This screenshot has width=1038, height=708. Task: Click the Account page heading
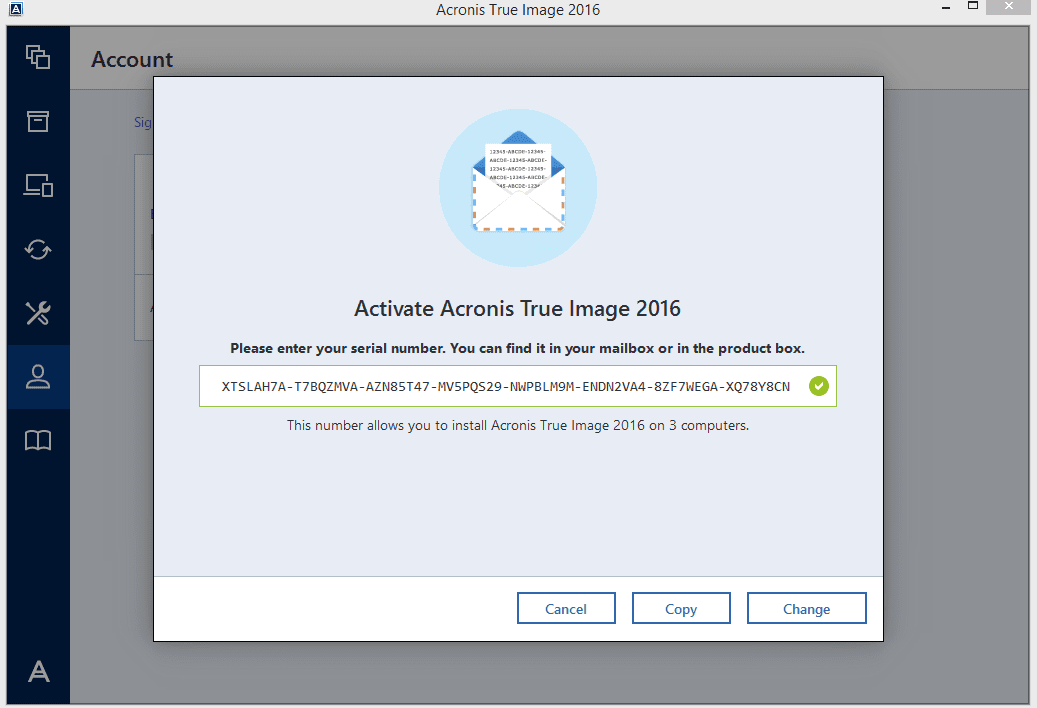131,60
